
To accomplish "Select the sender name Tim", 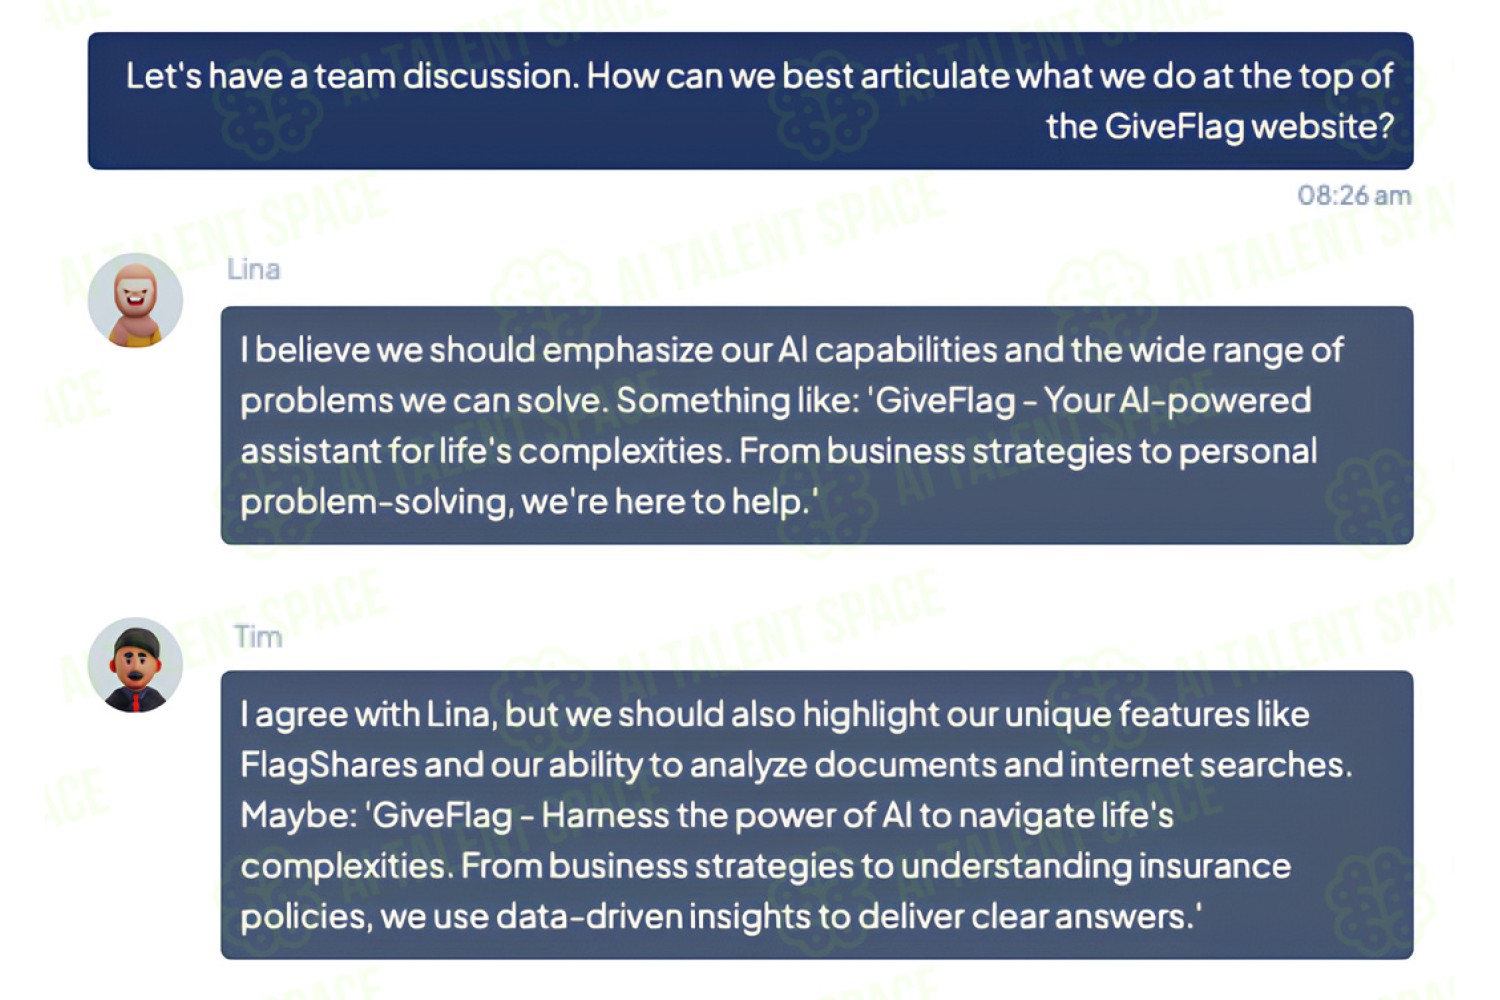I will 258,636.
